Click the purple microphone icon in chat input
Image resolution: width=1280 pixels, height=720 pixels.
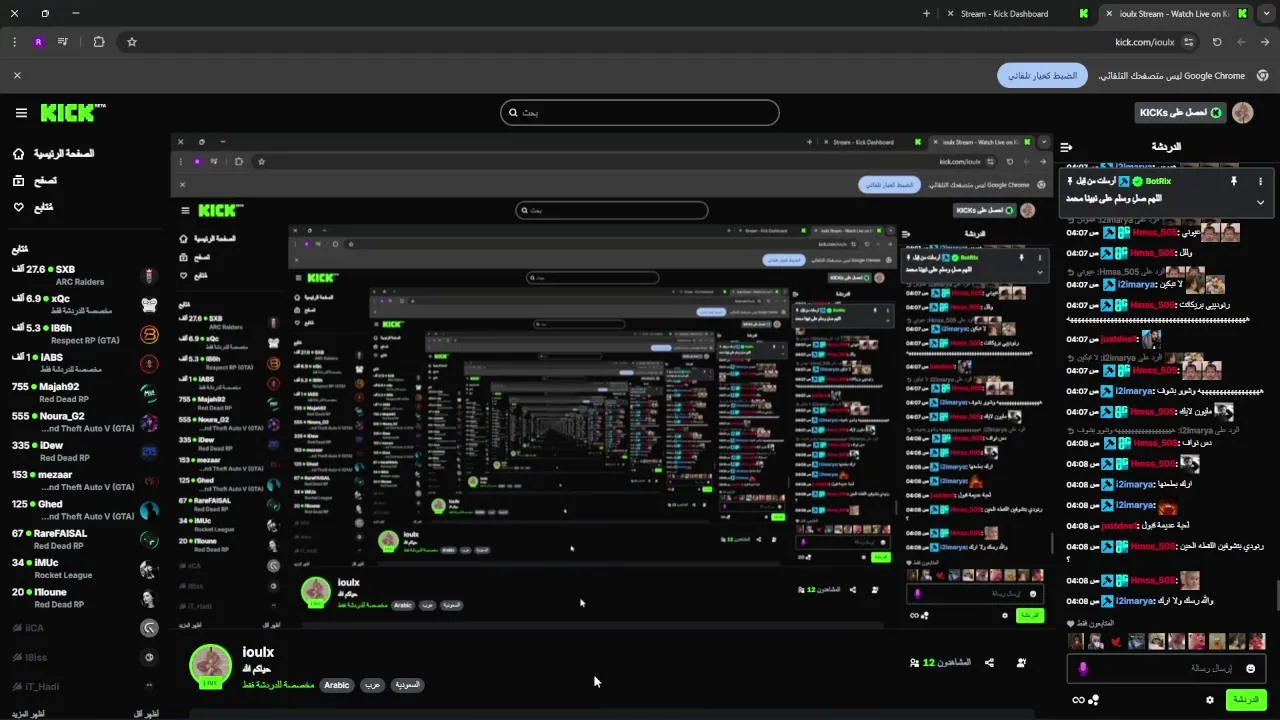tap(1083, 668)
